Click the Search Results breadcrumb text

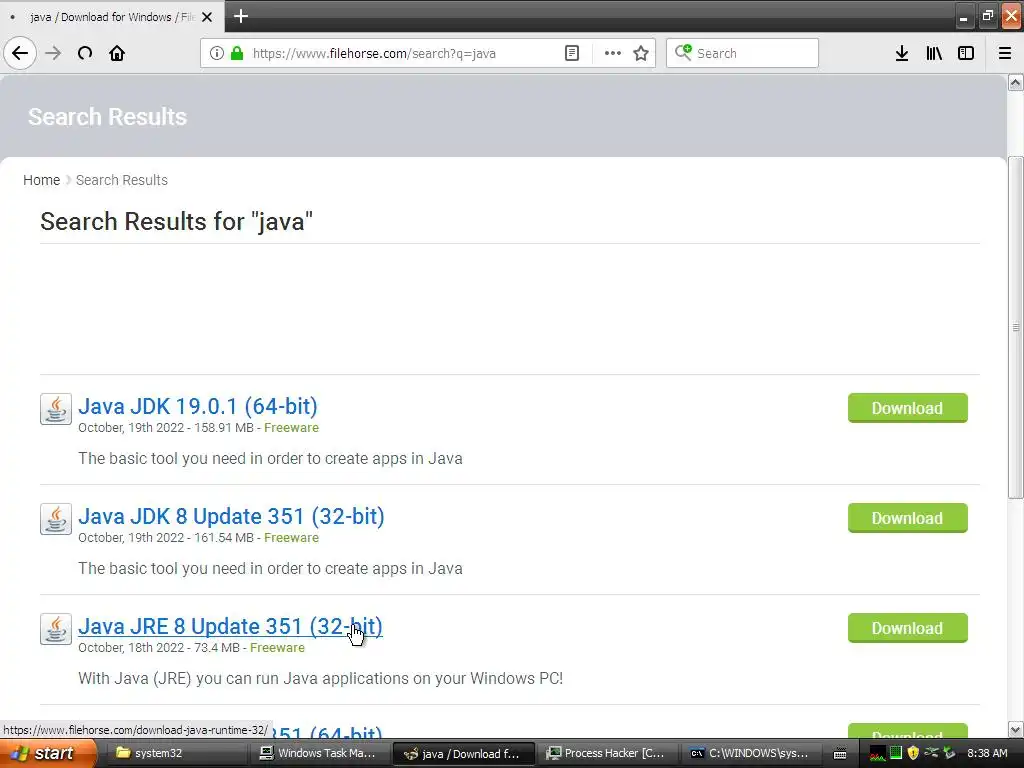(121, 180)
